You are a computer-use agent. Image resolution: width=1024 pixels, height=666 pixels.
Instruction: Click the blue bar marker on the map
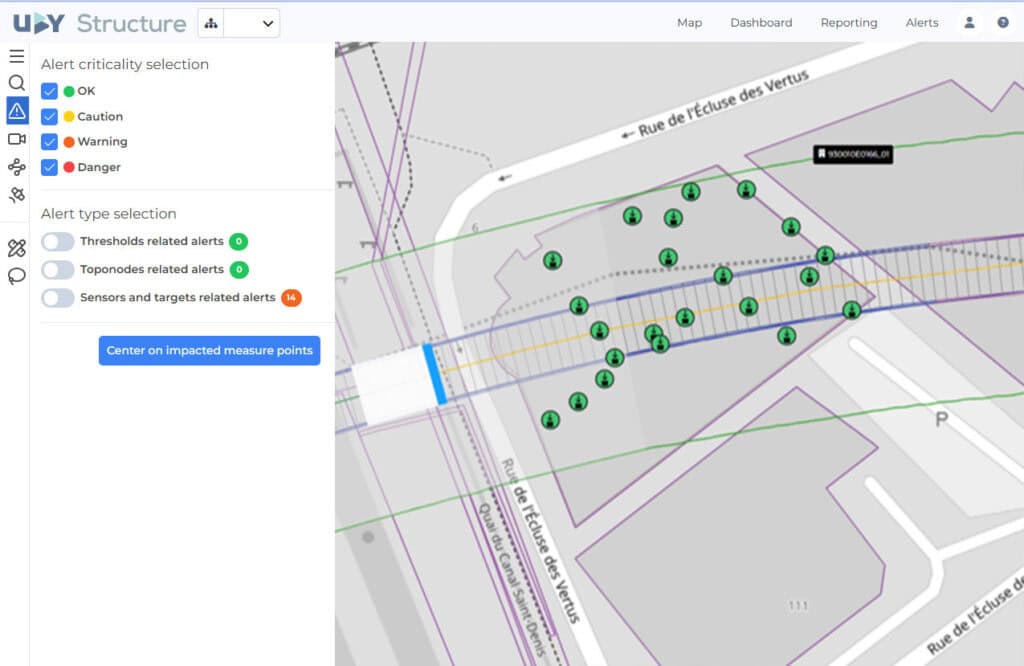(x=434, y=374)
